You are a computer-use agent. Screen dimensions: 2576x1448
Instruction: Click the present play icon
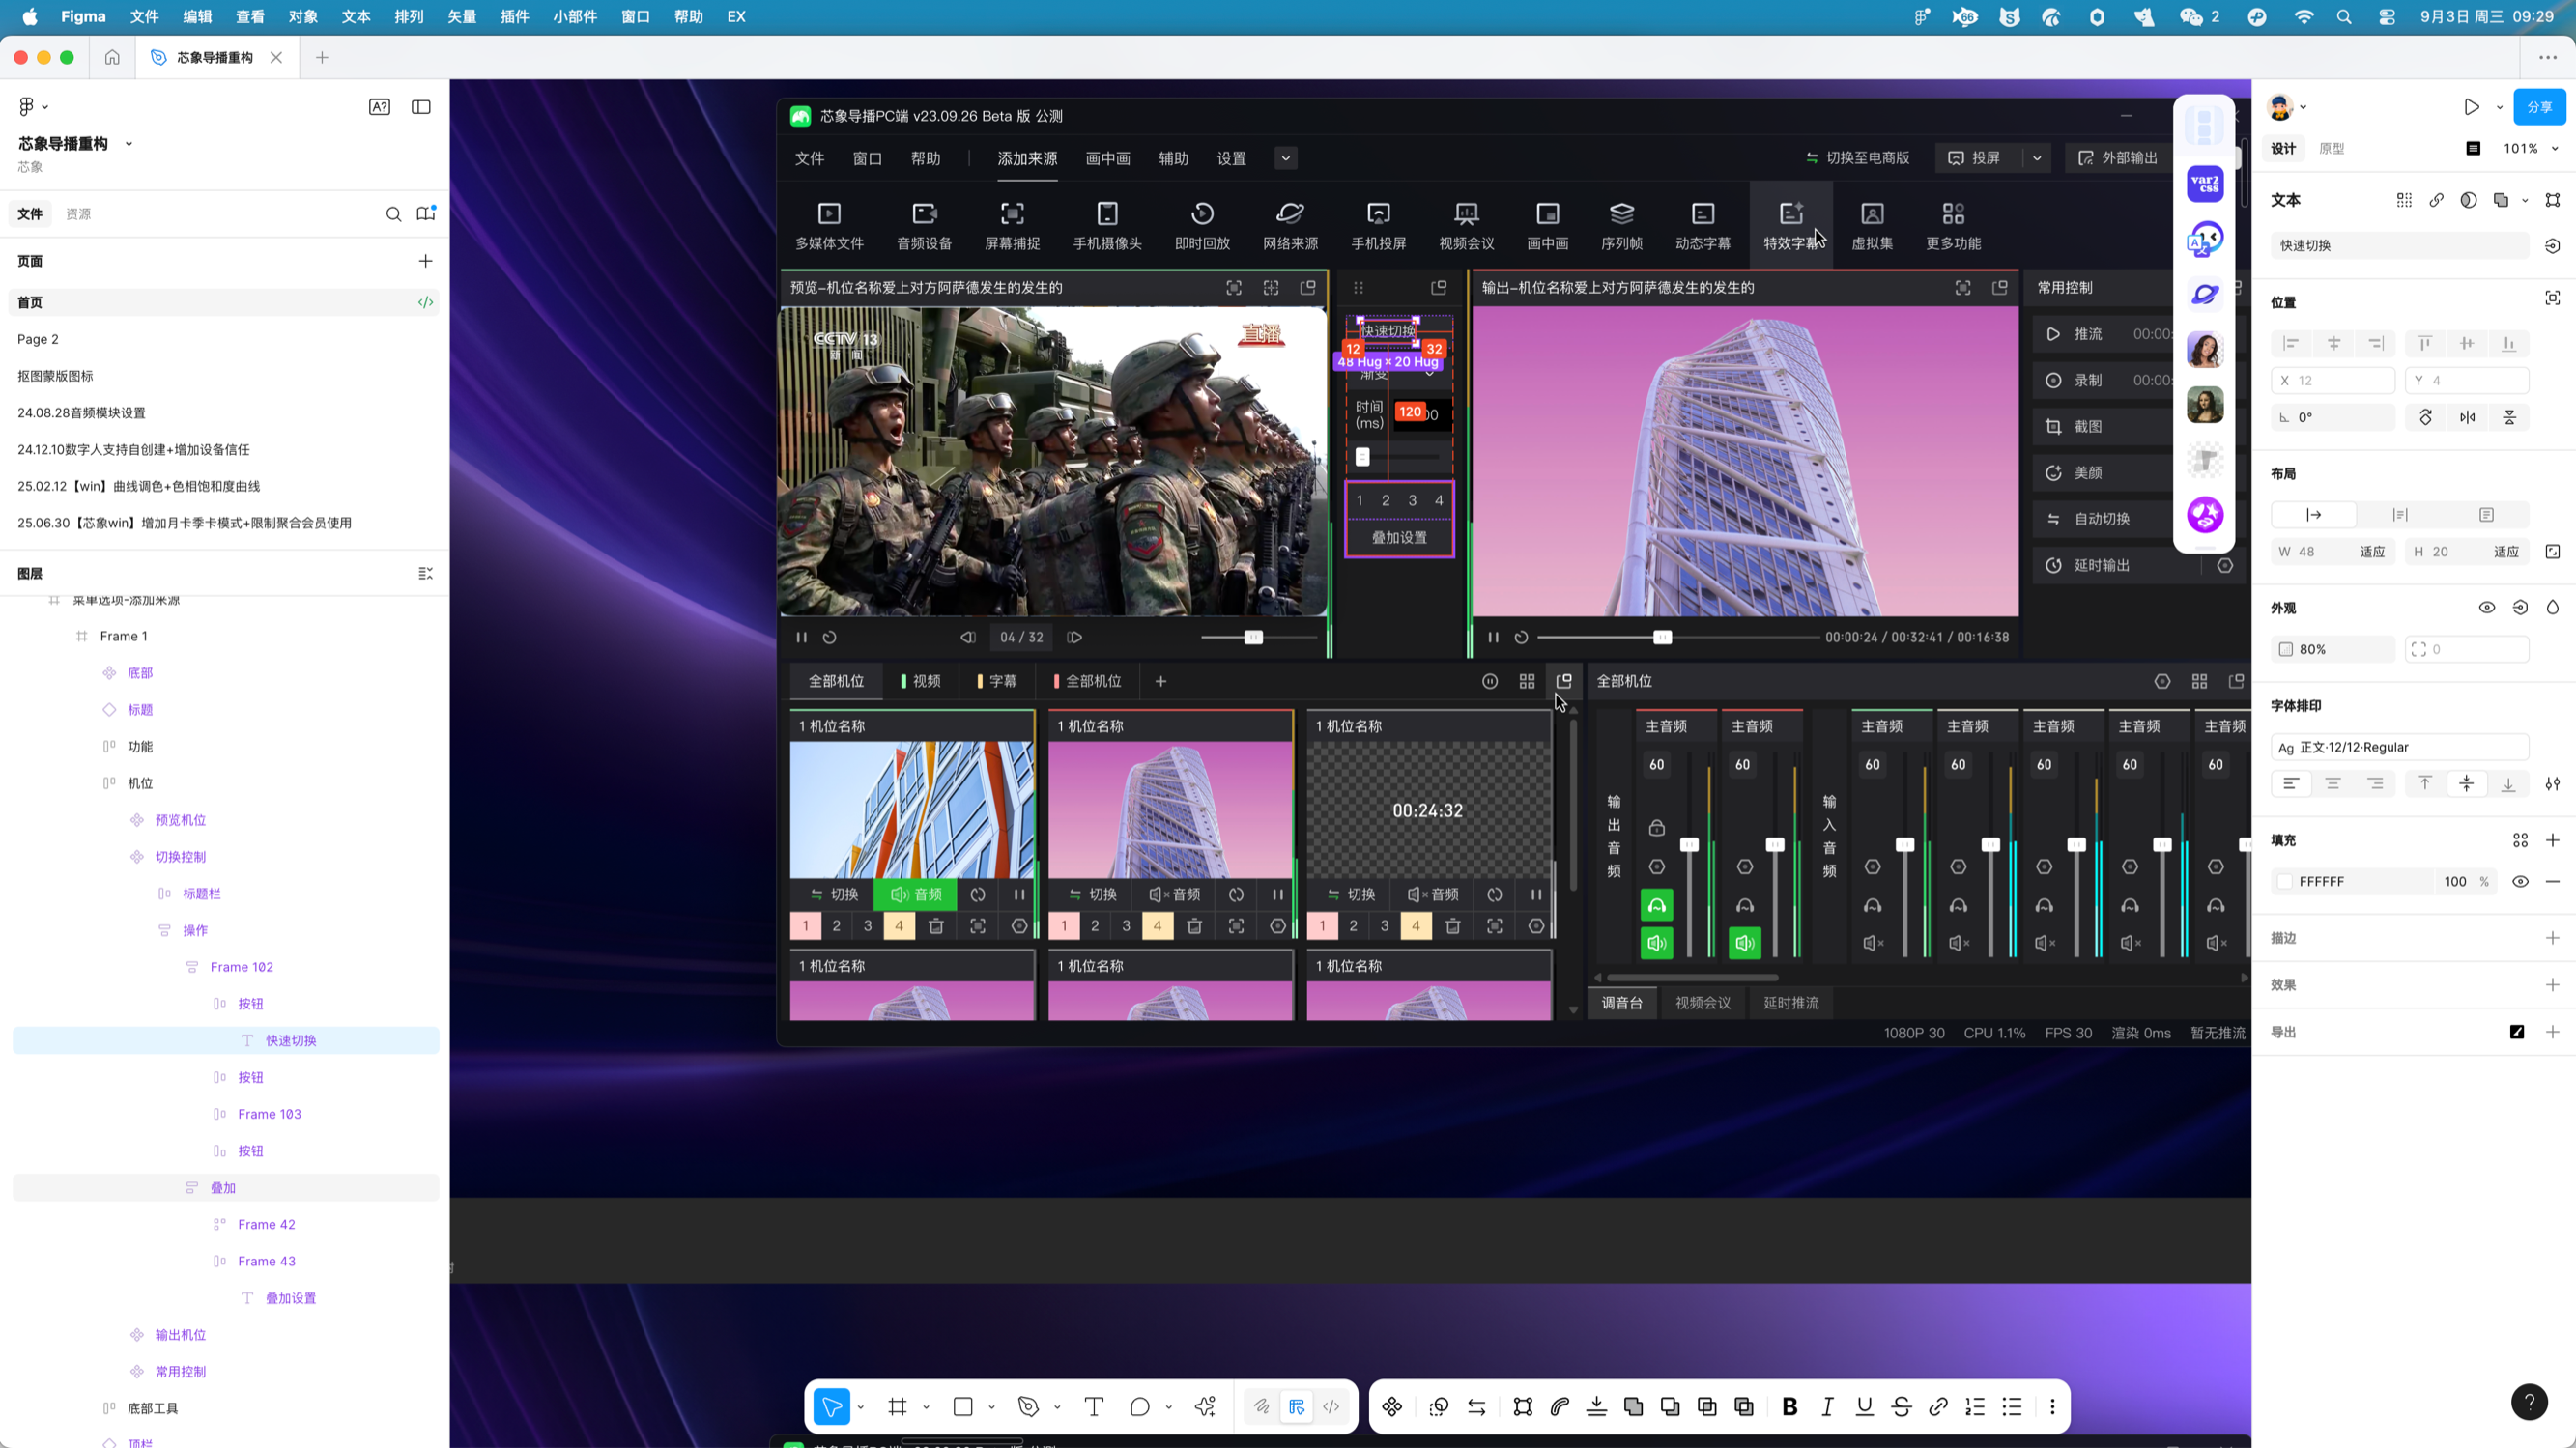(2471, 107)
